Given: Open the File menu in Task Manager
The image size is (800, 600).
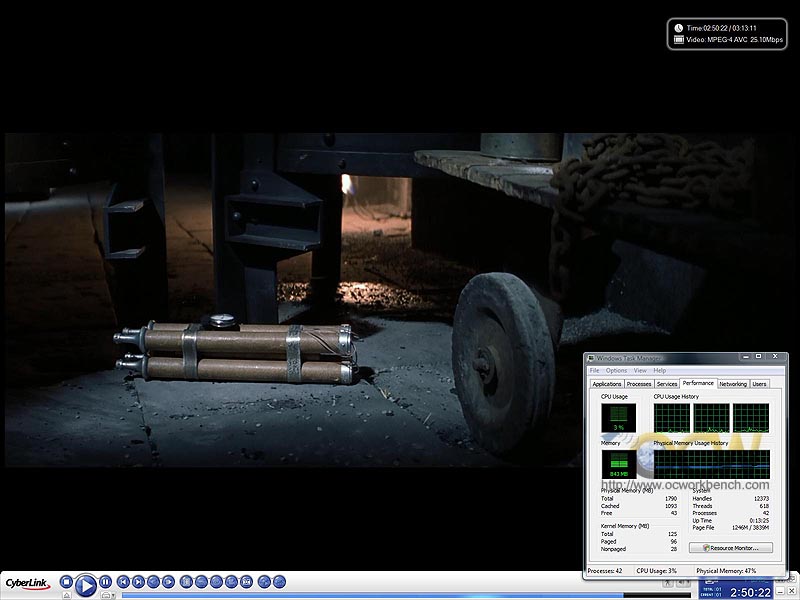Looking at the screenshot, I should [x=594, y=370].
